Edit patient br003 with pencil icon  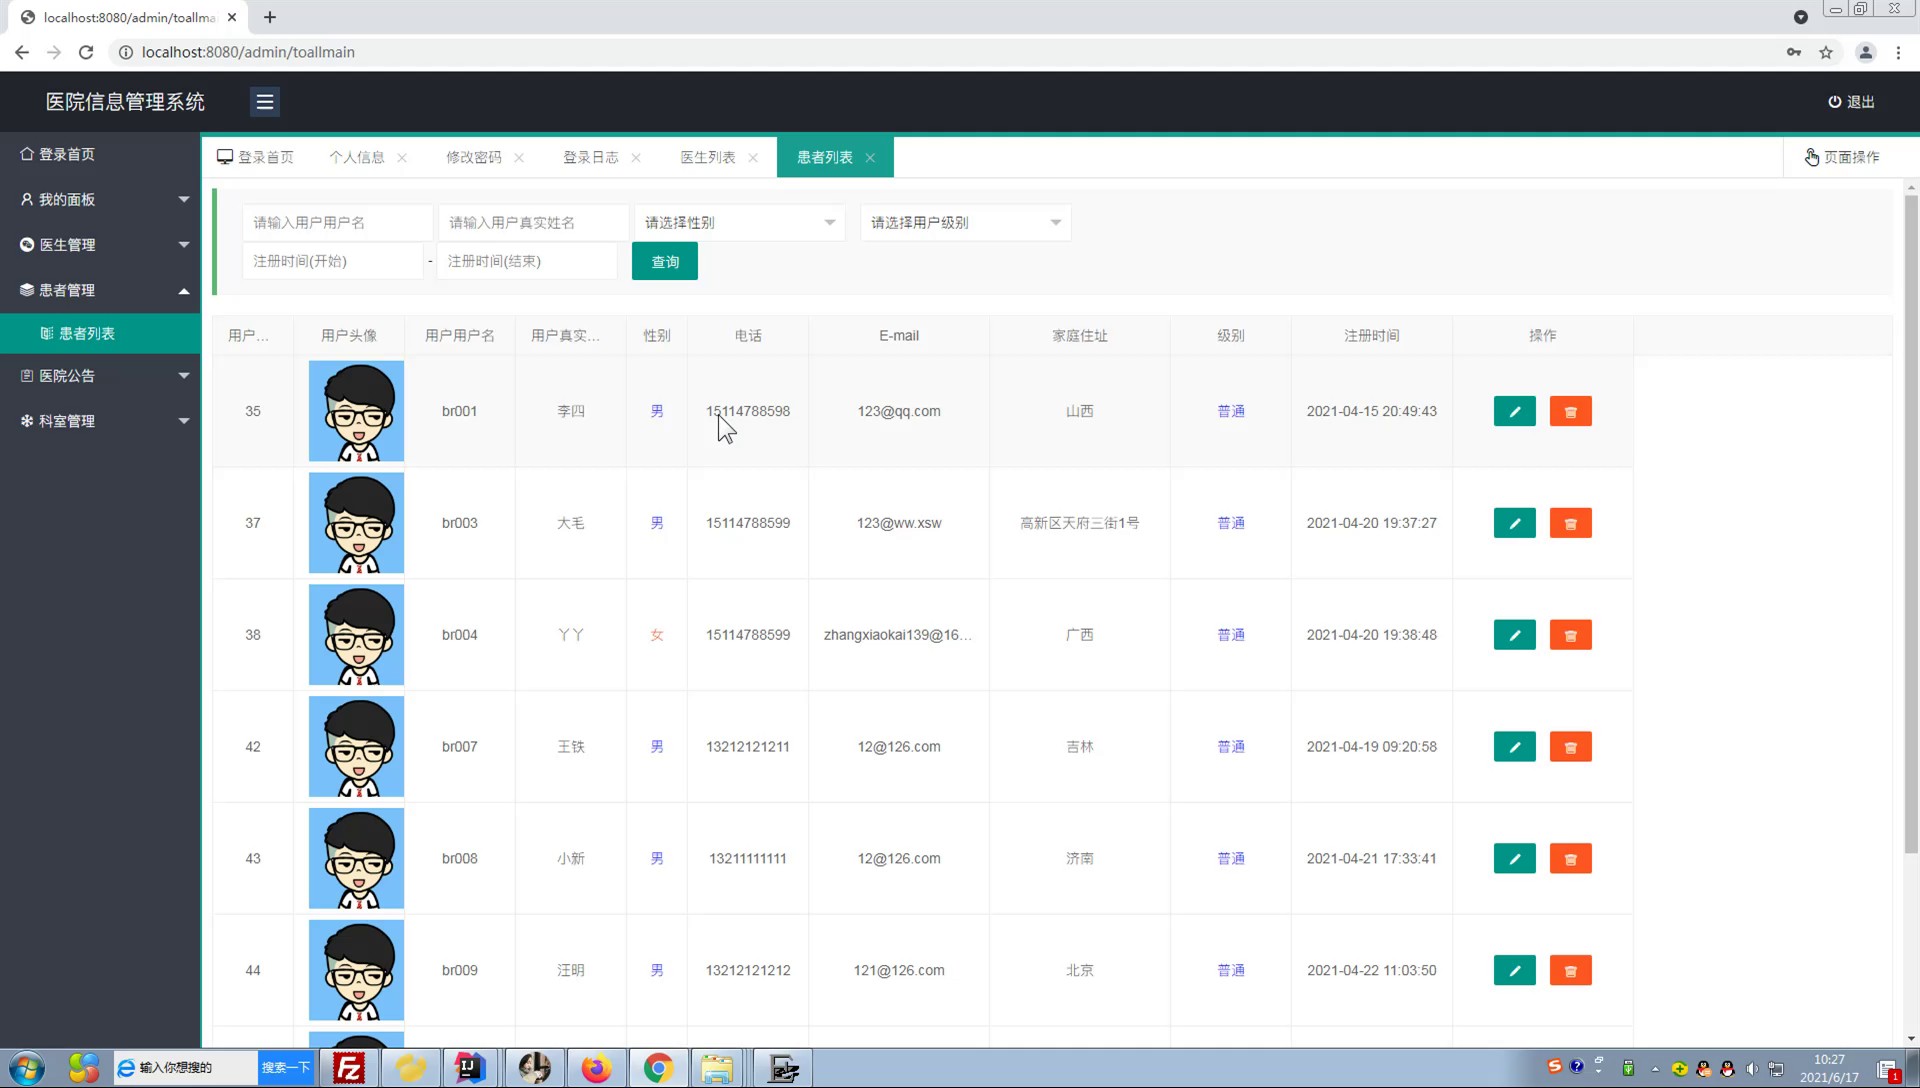pos(1514,523)
